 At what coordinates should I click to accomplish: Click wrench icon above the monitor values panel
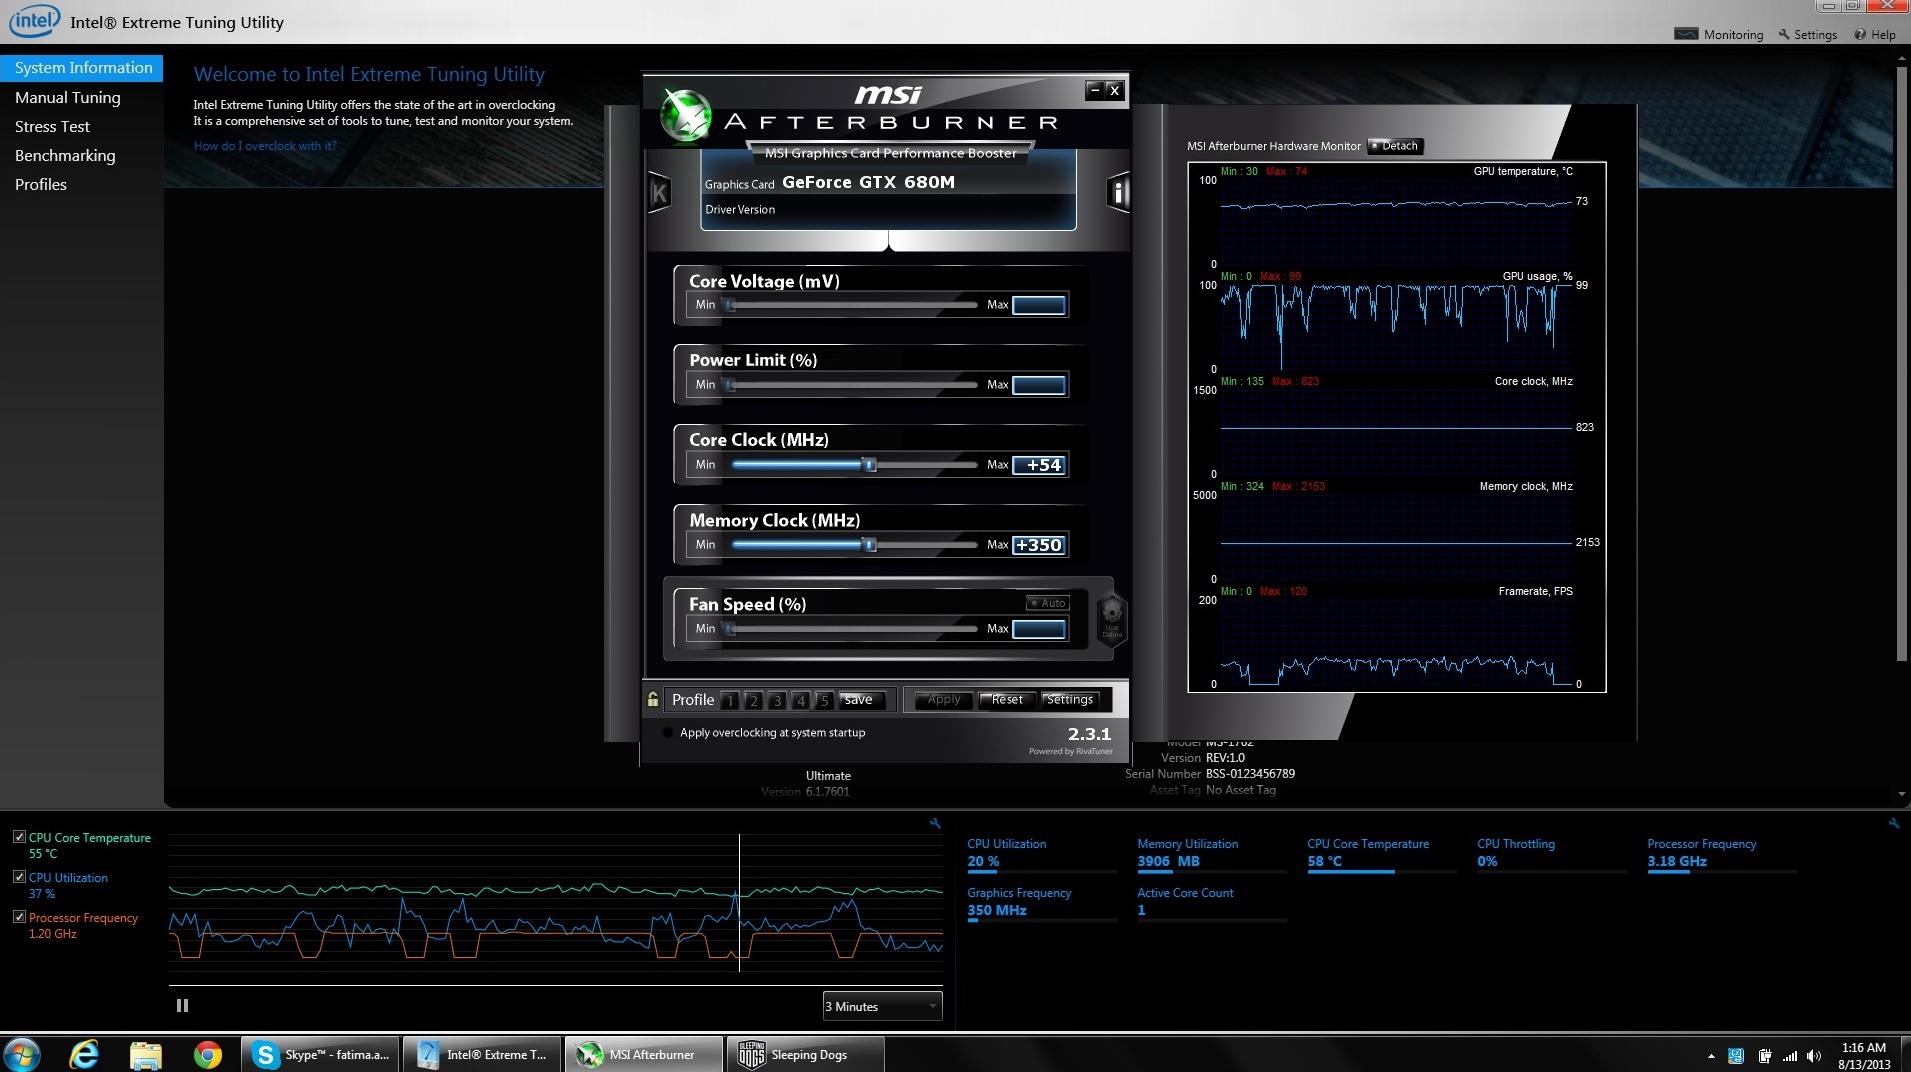(x=1893, y=824)
